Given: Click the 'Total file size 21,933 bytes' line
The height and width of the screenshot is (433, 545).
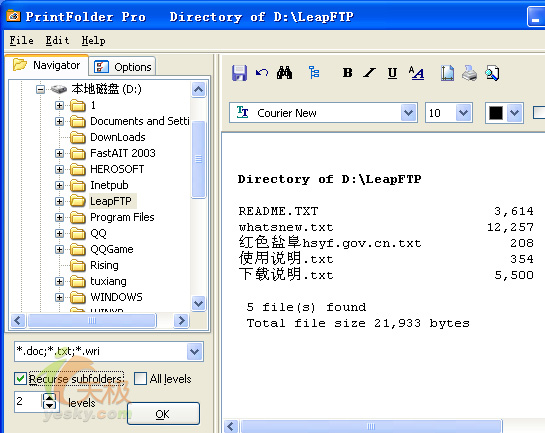Looking at the screenshot, I should coord(358,323).
